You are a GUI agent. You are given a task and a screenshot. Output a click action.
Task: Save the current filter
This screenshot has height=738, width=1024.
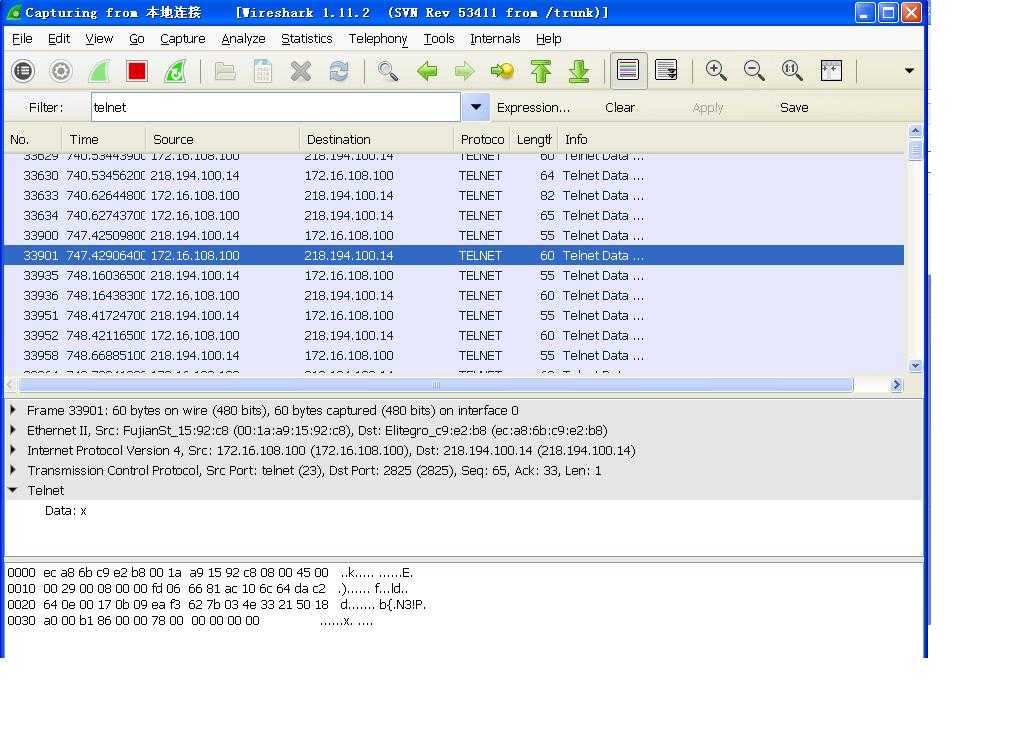point(794,108)
